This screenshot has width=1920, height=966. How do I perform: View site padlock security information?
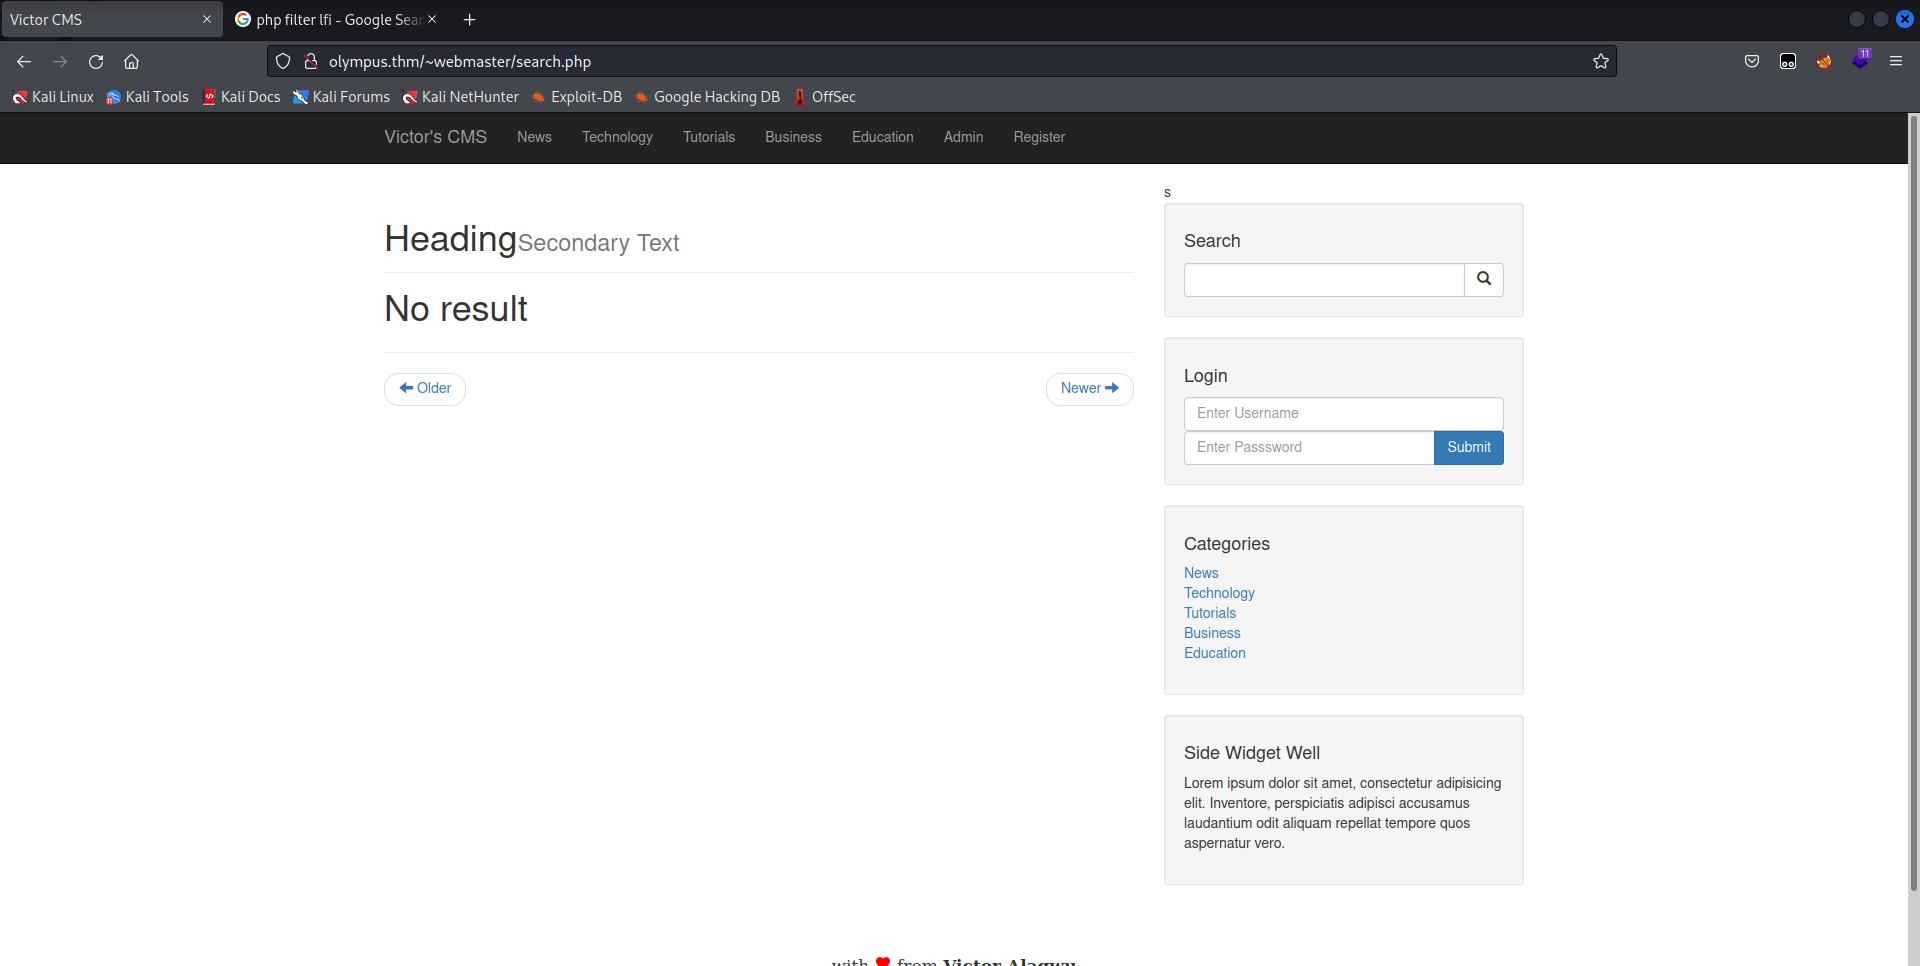point(311,62)
